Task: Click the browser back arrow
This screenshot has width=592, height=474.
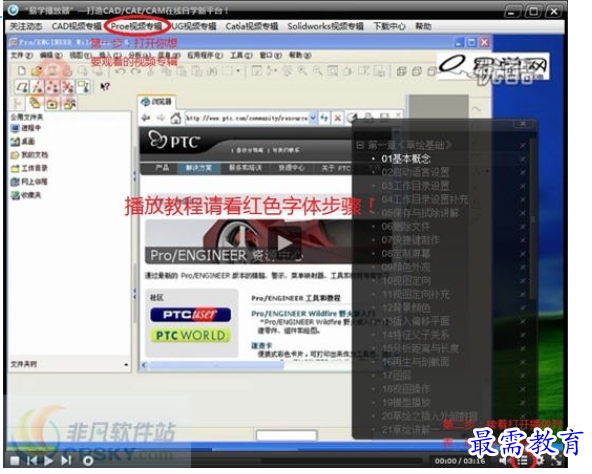Action: click(146, 118)
